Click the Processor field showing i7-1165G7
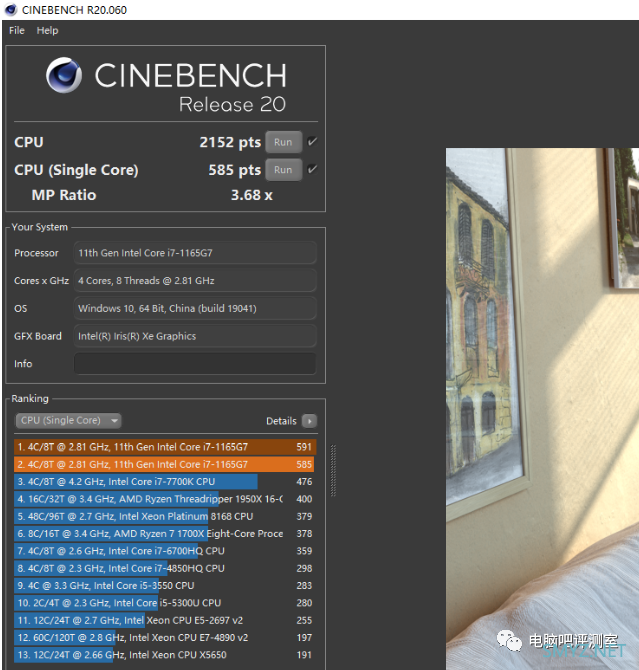639x670 pixels. tap(195, 253)
